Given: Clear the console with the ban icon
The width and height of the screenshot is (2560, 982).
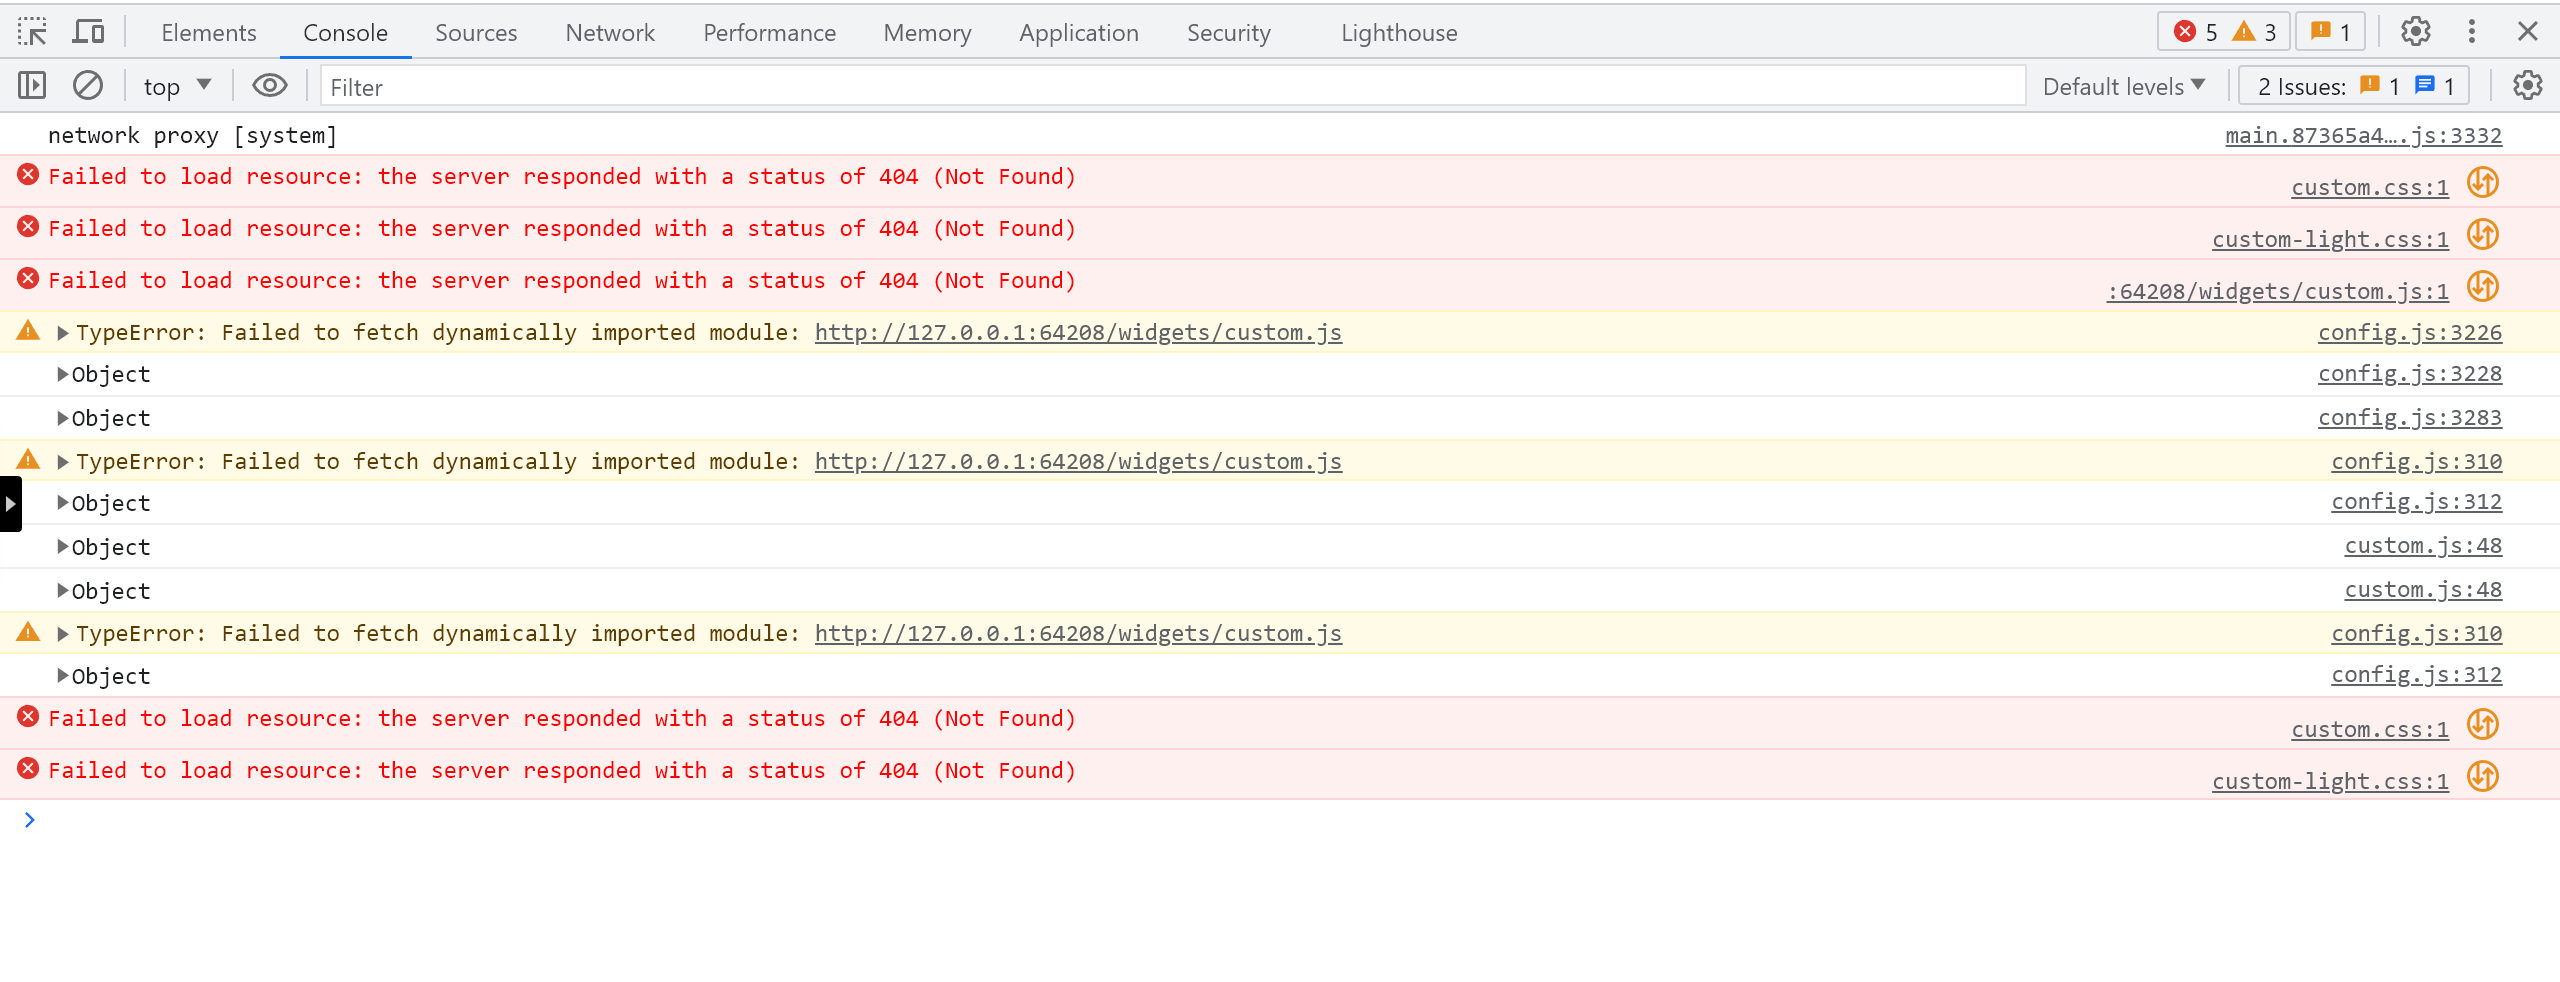Looking at the screenshot, I should click(88, 86).
